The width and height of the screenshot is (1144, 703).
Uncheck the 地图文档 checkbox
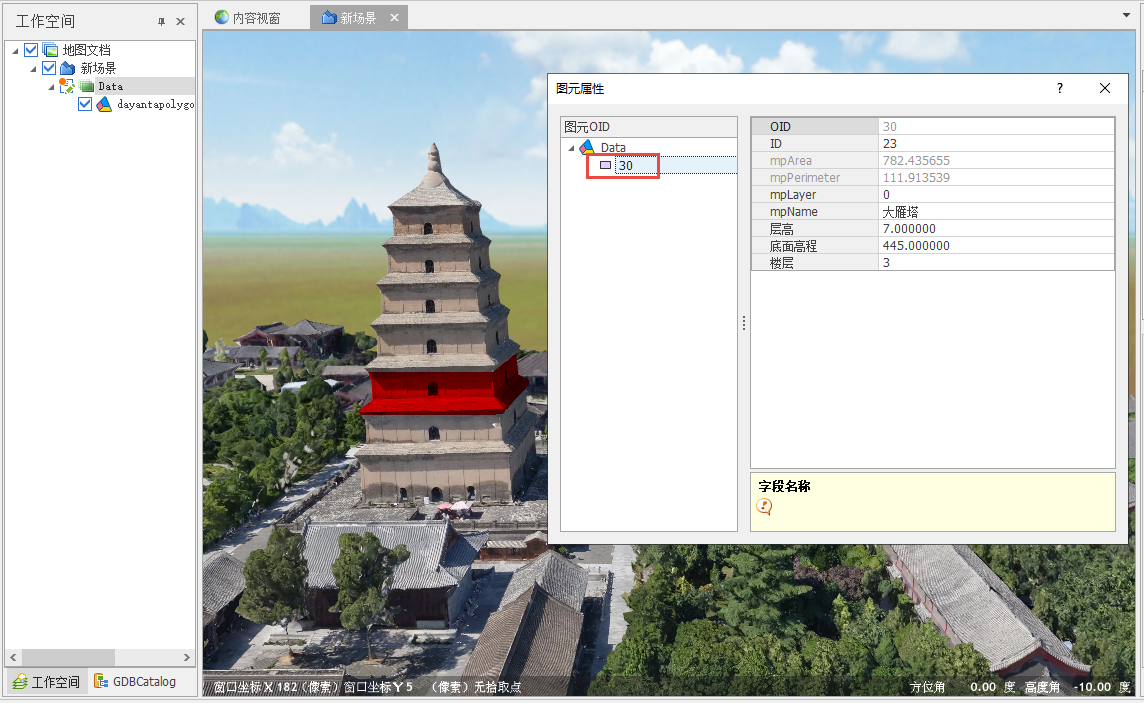pos(31,50)
